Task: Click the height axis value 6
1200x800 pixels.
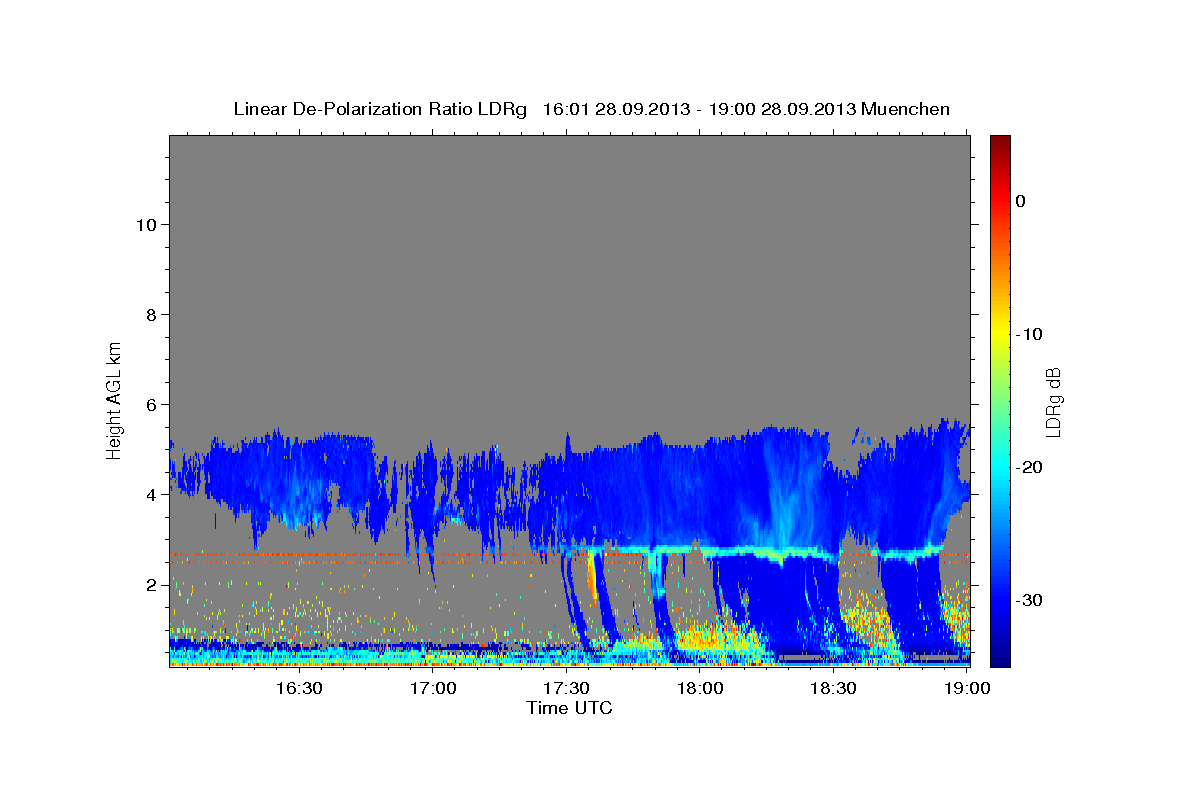Action: pyautogui.click(x=149, y=404)
